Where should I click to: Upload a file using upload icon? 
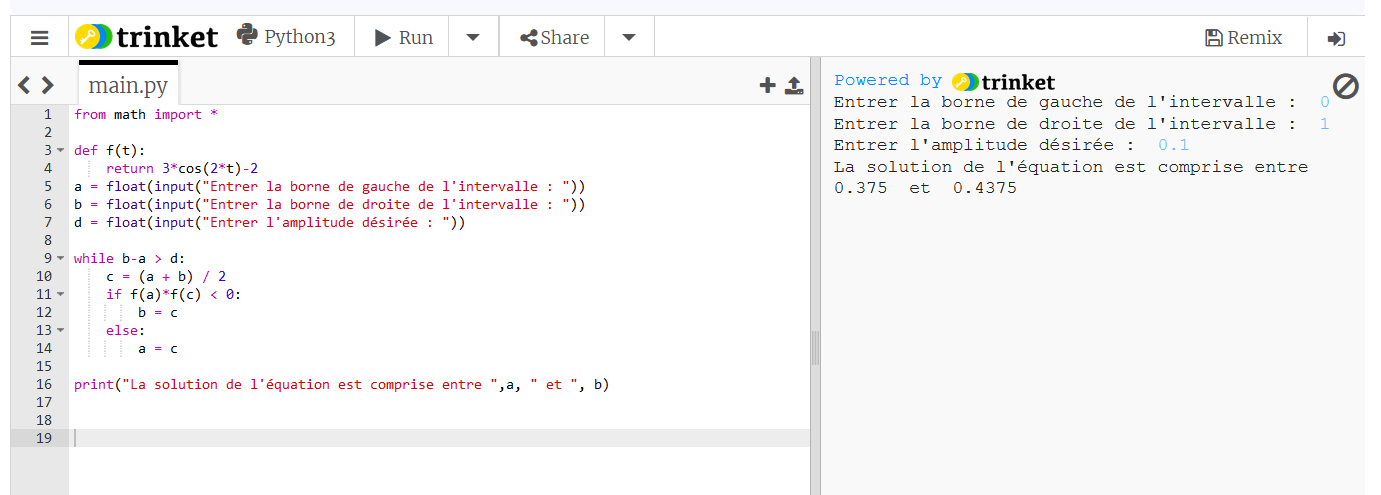pyautogui.click(x=794, y=86)
